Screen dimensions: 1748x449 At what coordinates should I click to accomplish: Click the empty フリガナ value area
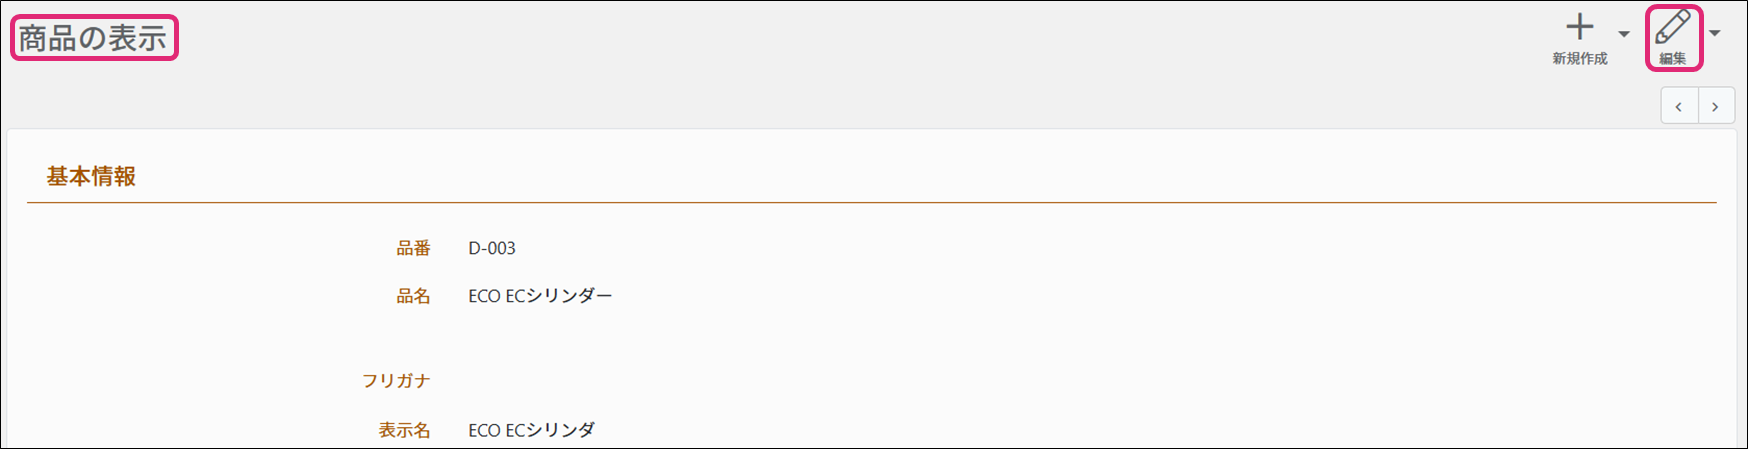tap(700, 381)
